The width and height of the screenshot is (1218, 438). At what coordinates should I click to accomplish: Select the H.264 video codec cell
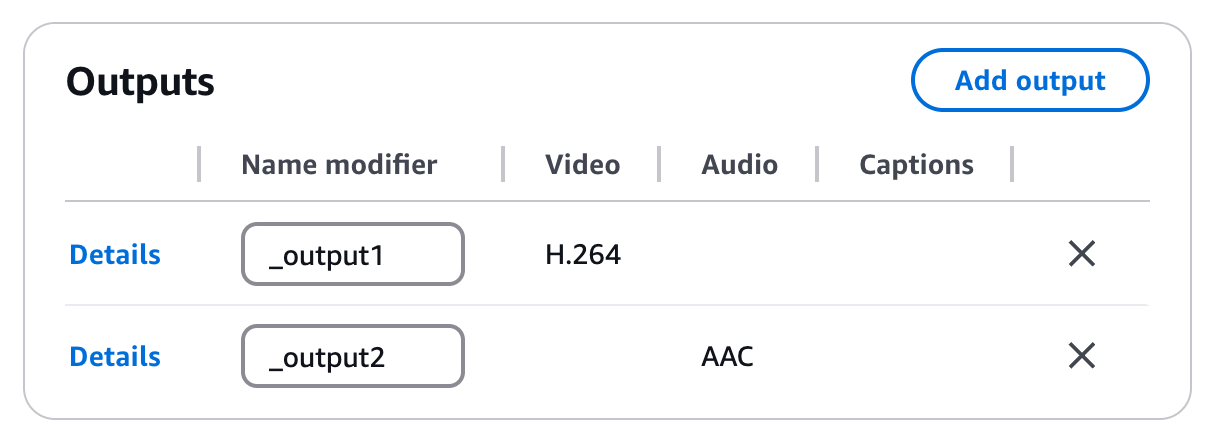click(583, 255)
